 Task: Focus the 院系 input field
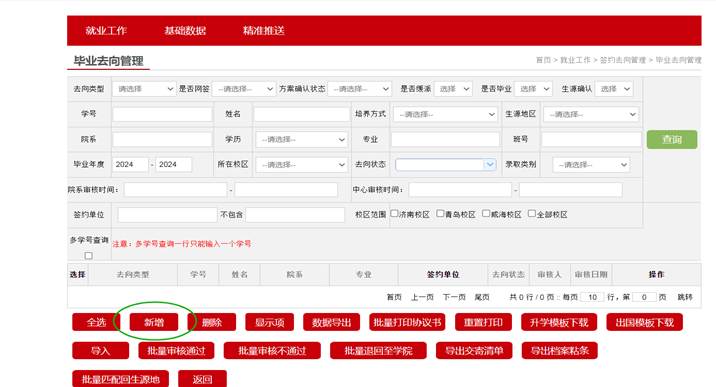tap(162, 140)
